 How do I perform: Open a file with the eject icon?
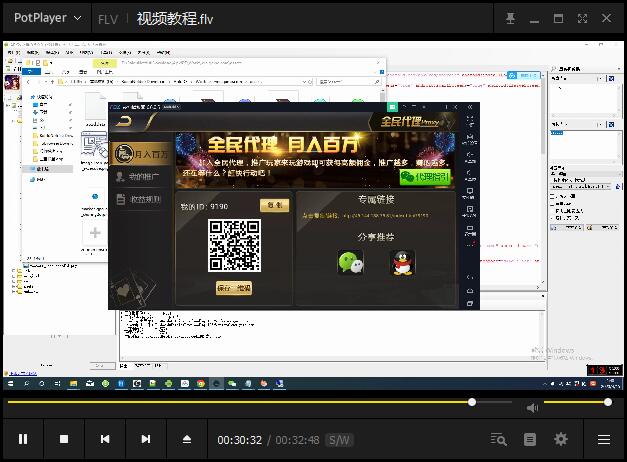click(187, 439)
